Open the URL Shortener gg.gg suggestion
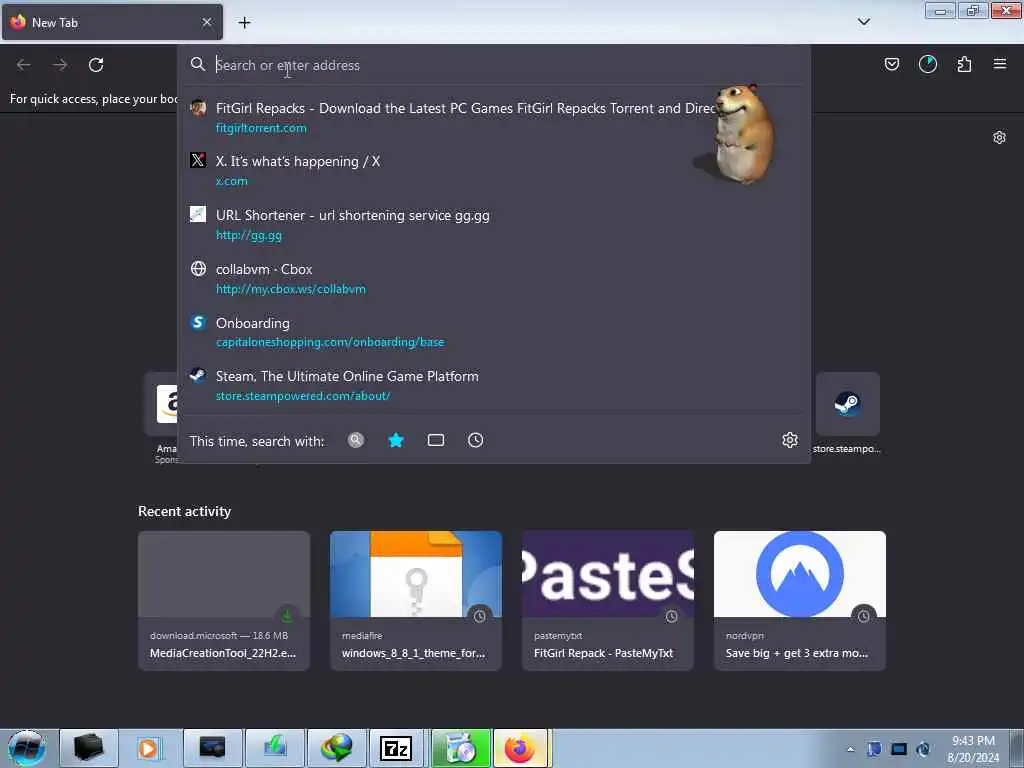The height and width of the screenshot is (768, 1024). coord(494,224)
